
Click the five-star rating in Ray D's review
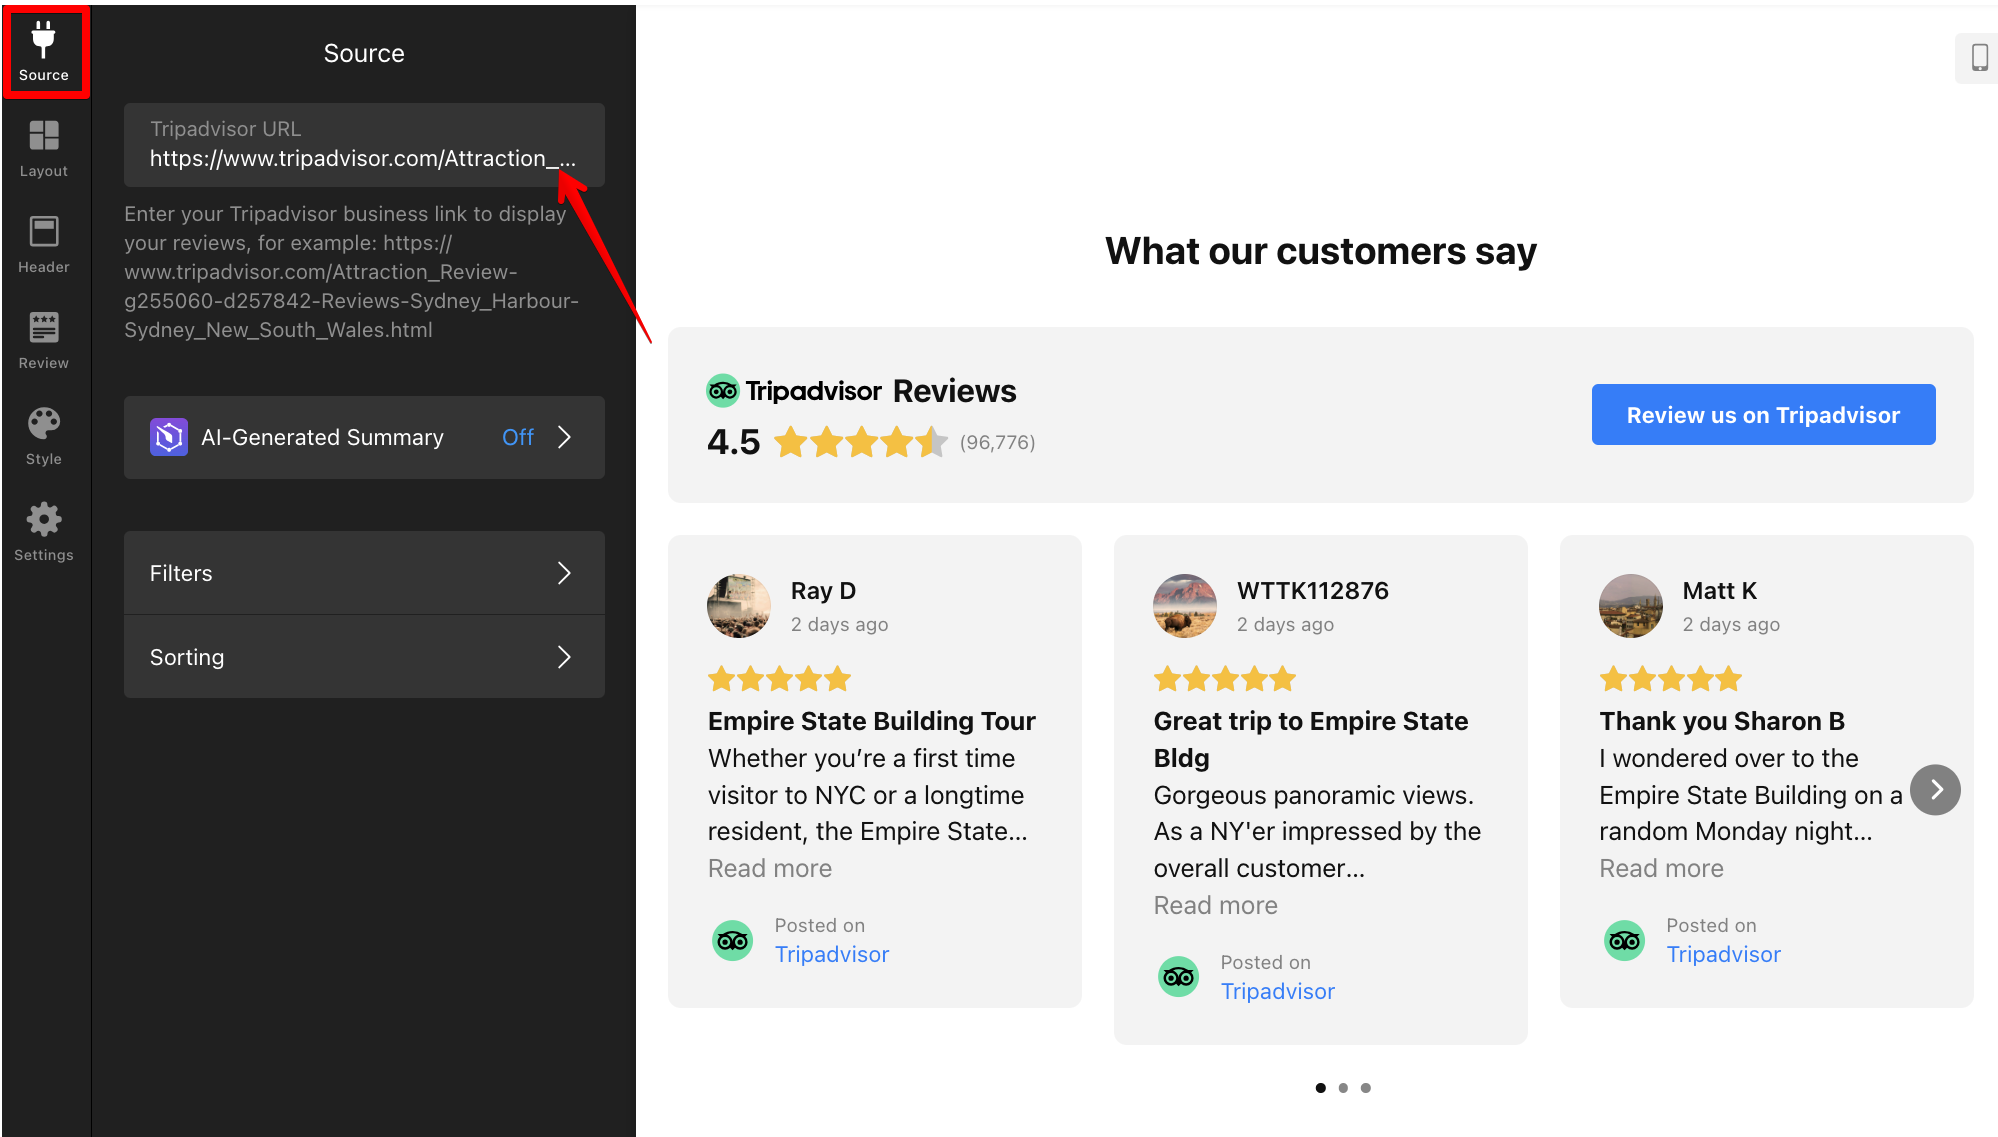point(780,680)
